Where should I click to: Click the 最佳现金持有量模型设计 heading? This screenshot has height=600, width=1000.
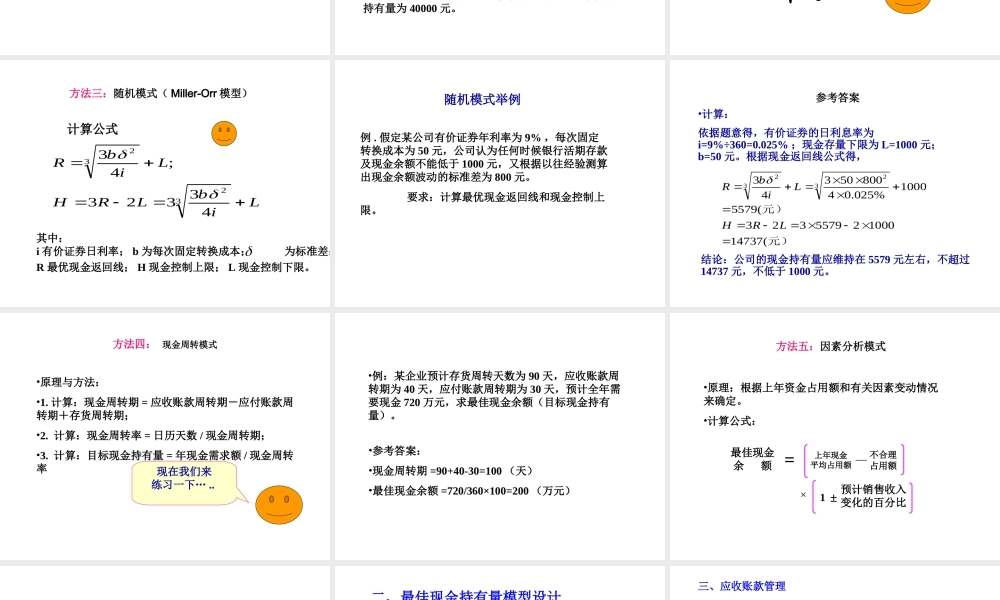click(x=467, y=594)
